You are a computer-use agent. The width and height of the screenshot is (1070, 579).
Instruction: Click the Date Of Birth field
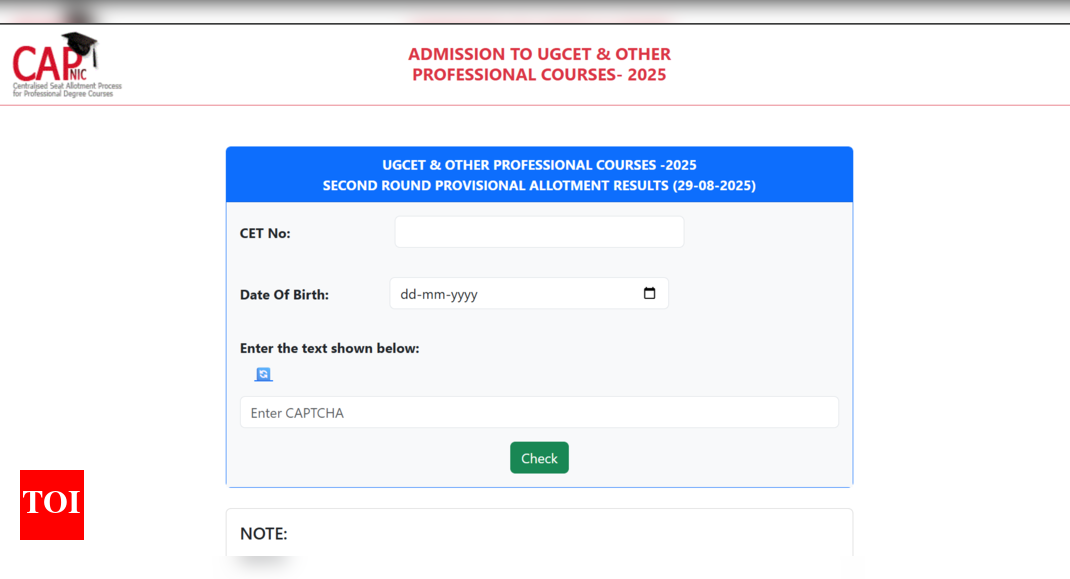pos(529,294)
